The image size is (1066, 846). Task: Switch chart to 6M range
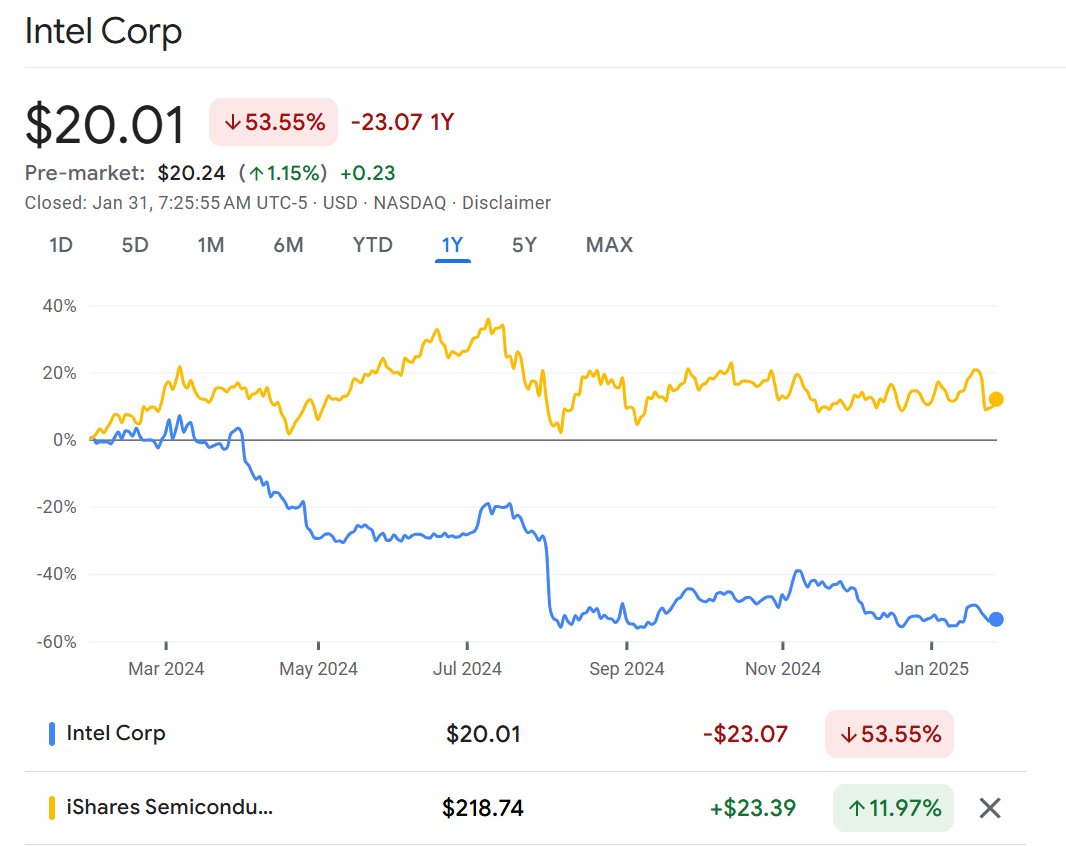[288, 245]
